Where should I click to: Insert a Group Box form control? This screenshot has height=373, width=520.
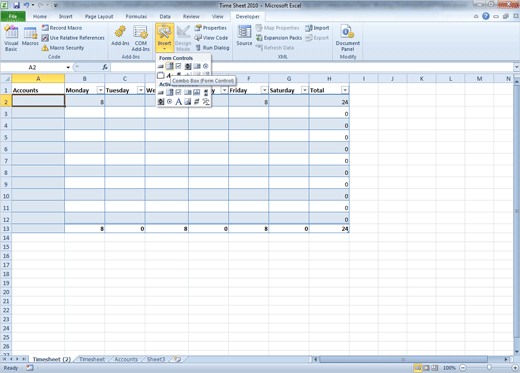161,75
